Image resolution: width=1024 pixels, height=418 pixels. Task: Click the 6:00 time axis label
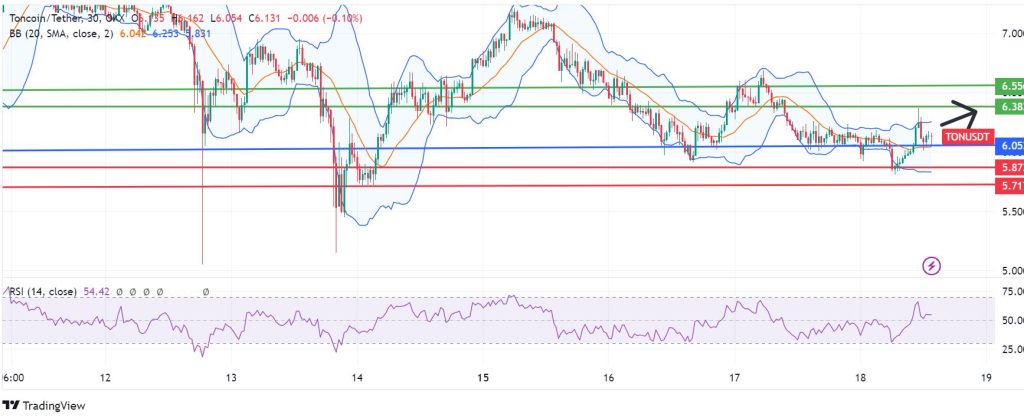[x=13, y=378]
